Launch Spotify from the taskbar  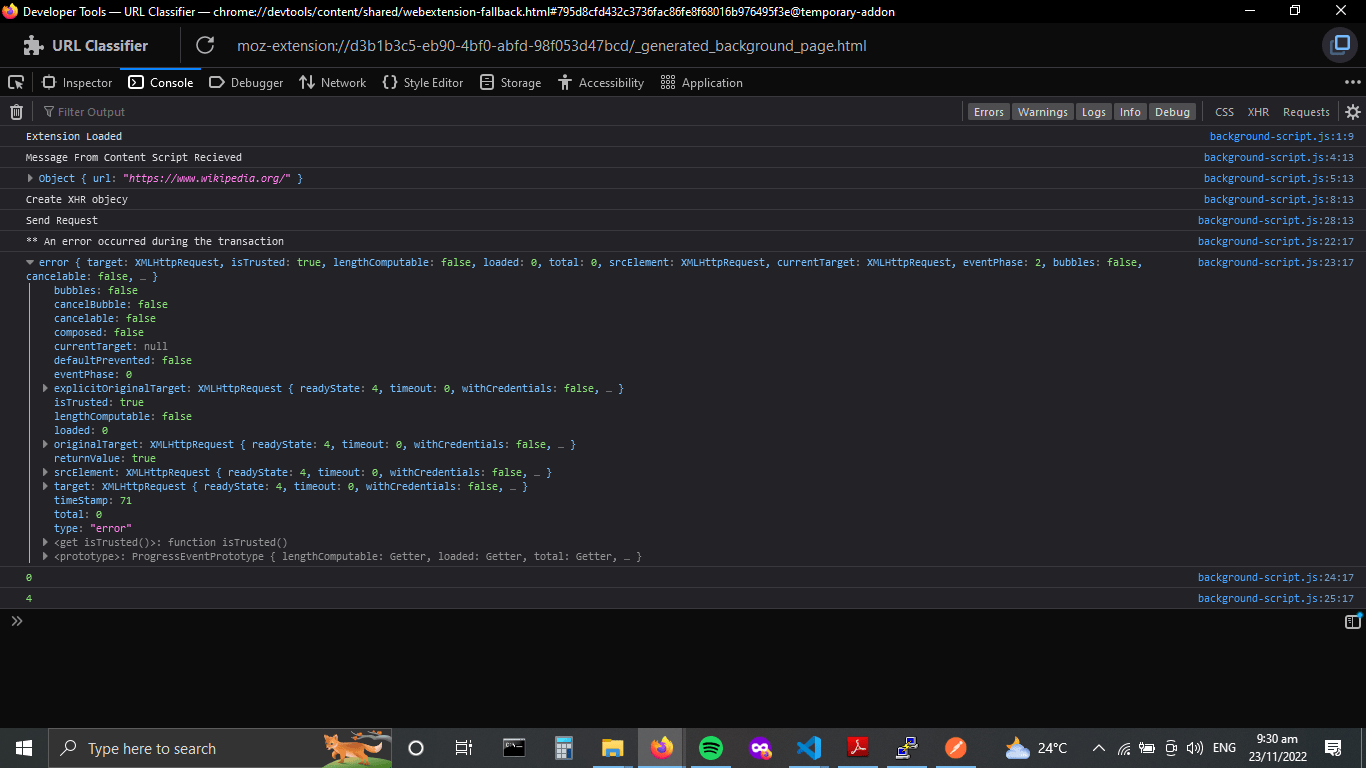tap(711, 747)
